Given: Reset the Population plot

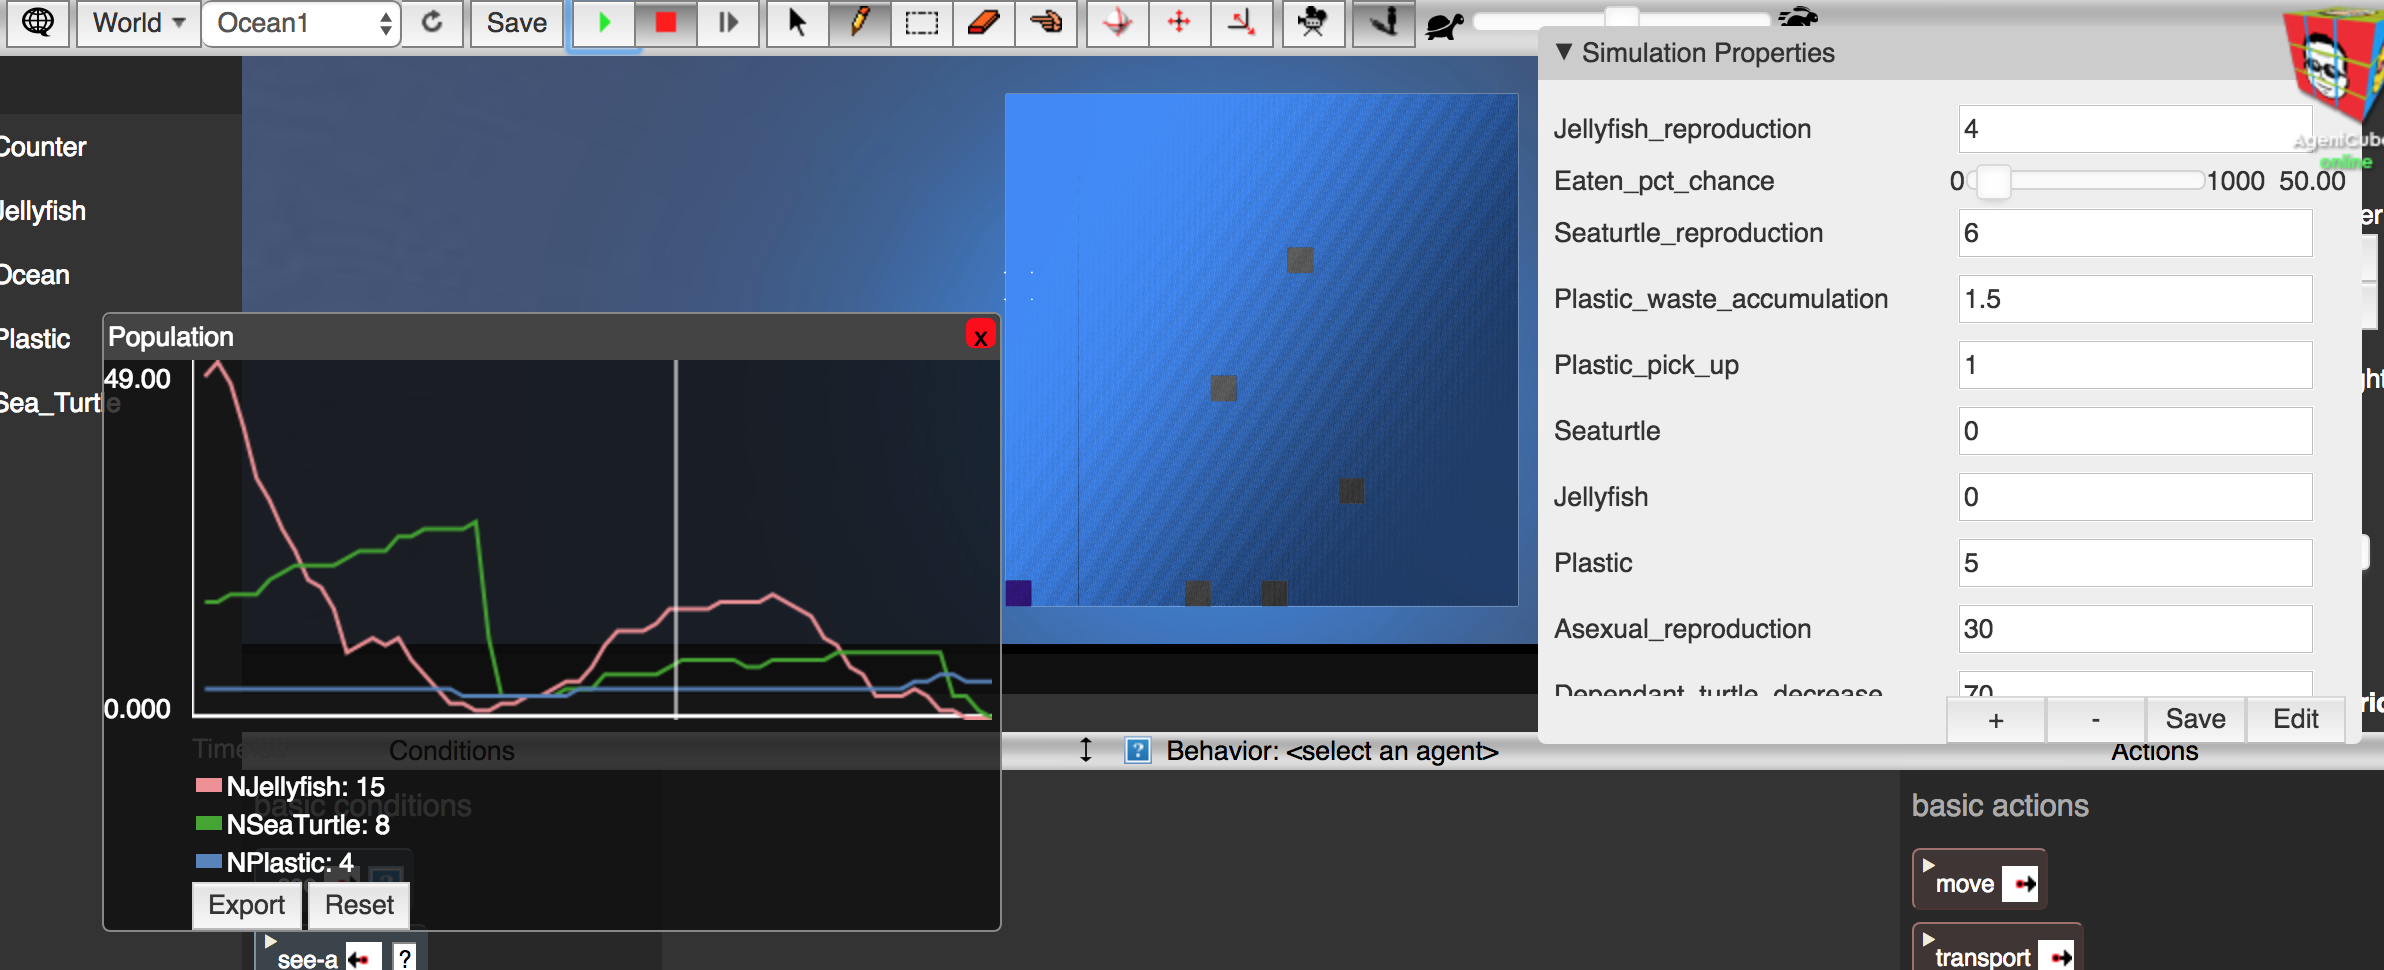Looking at the screenshot, I should pyautogui.click(x=359, y=905).
